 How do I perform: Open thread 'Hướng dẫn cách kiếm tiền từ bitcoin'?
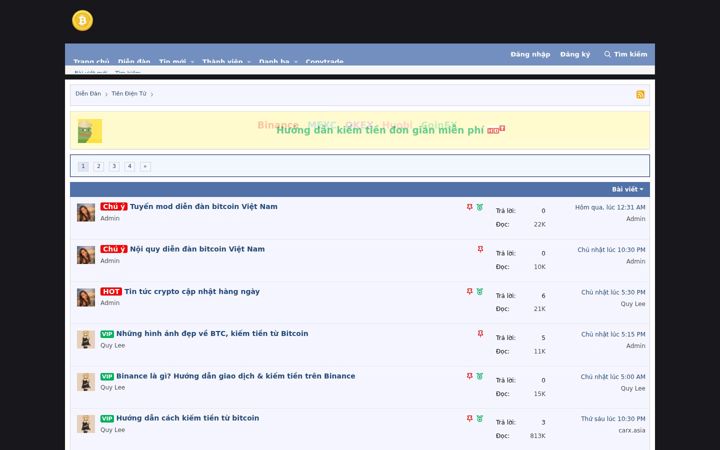click(x=187, y=418)
